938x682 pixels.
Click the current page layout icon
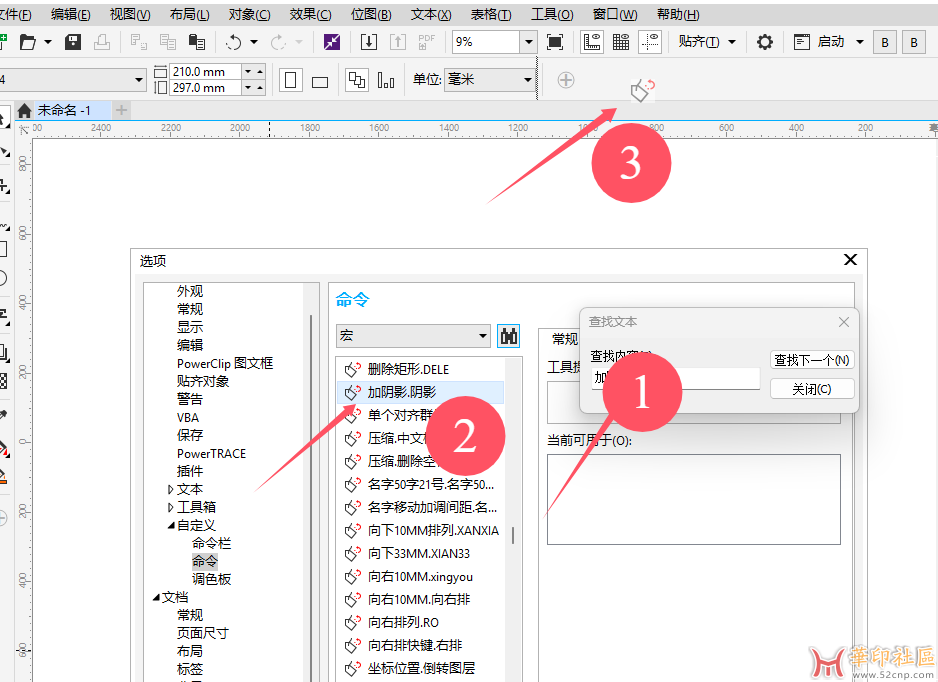tap(386, 80)
